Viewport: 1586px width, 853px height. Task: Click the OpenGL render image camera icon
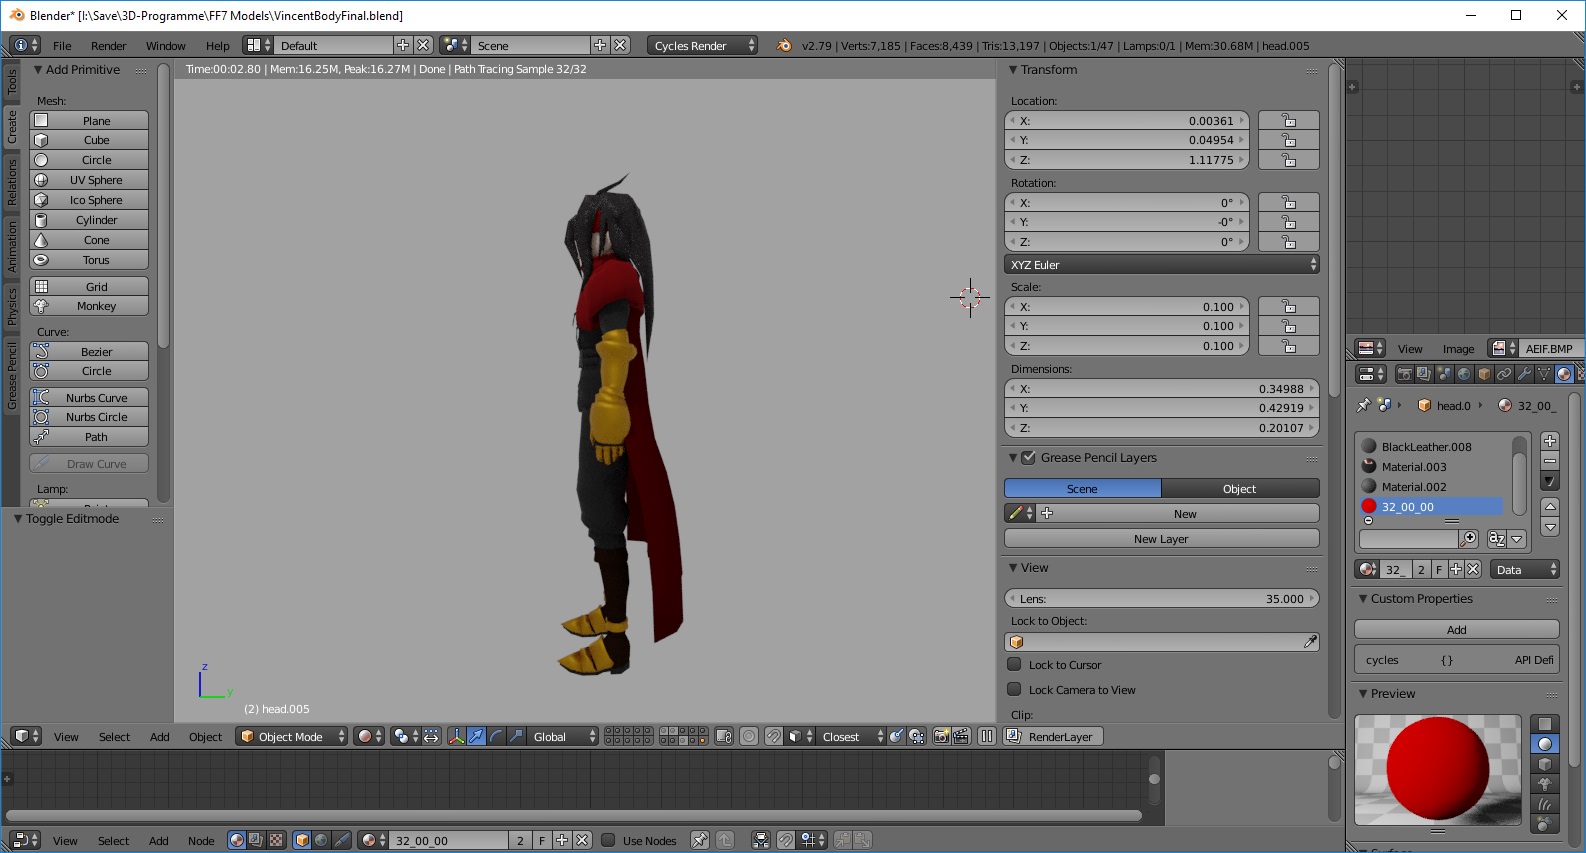click(941, 737)
